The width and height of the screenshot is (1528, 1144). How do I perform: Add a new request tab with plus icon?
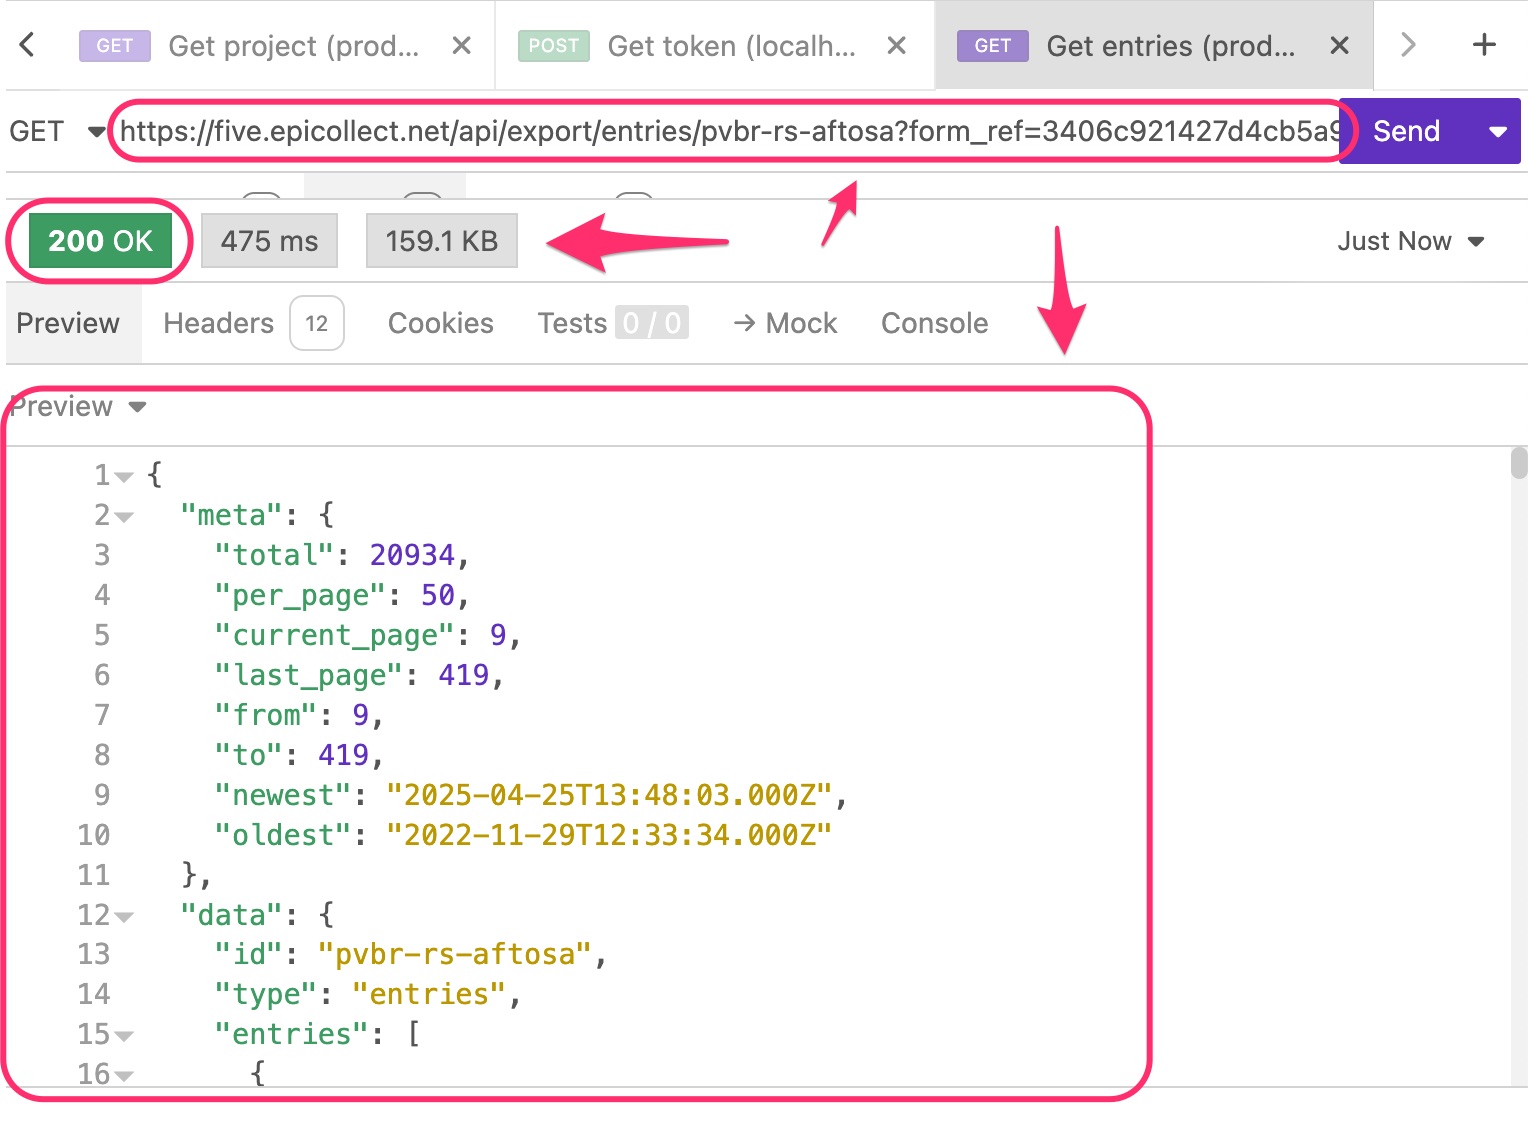[1484, 45]
